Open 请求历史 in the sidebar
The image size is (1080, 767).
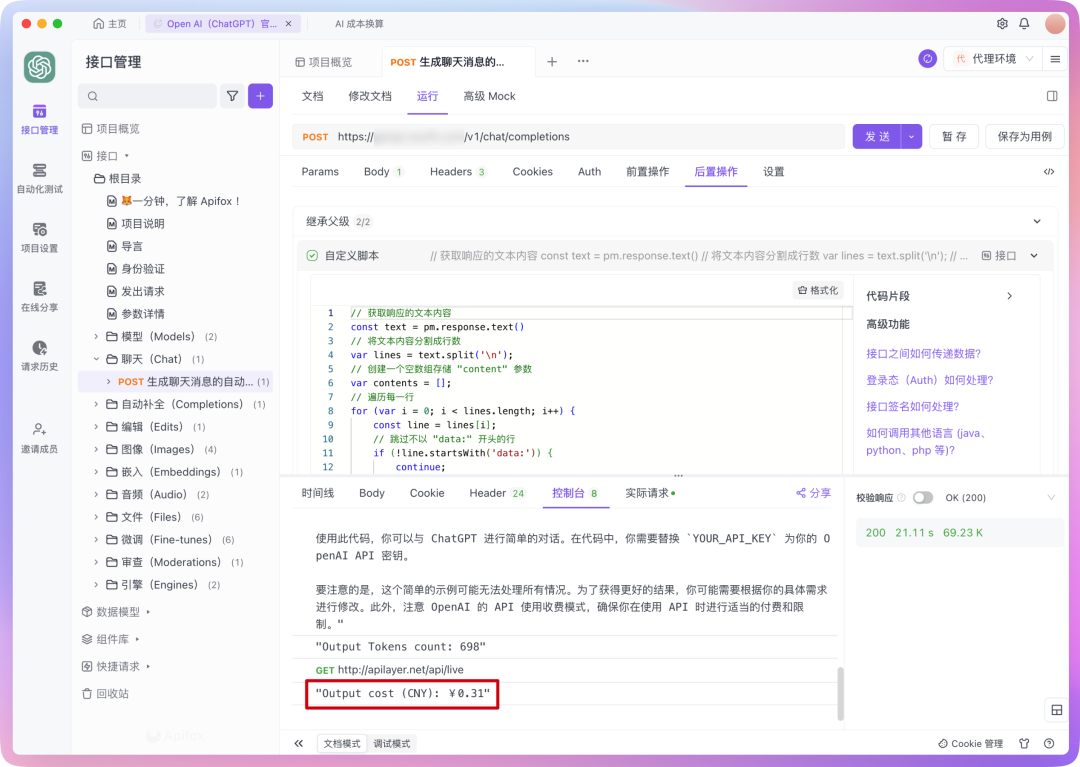(39, 354)
